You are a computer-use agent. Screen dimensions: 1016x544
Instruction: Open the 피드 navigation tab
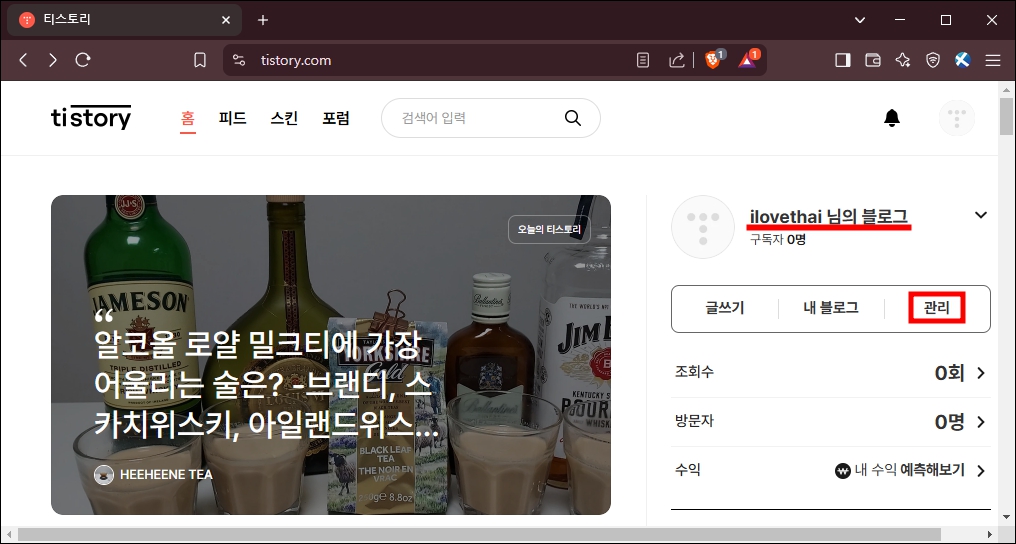tap(233, 118)
